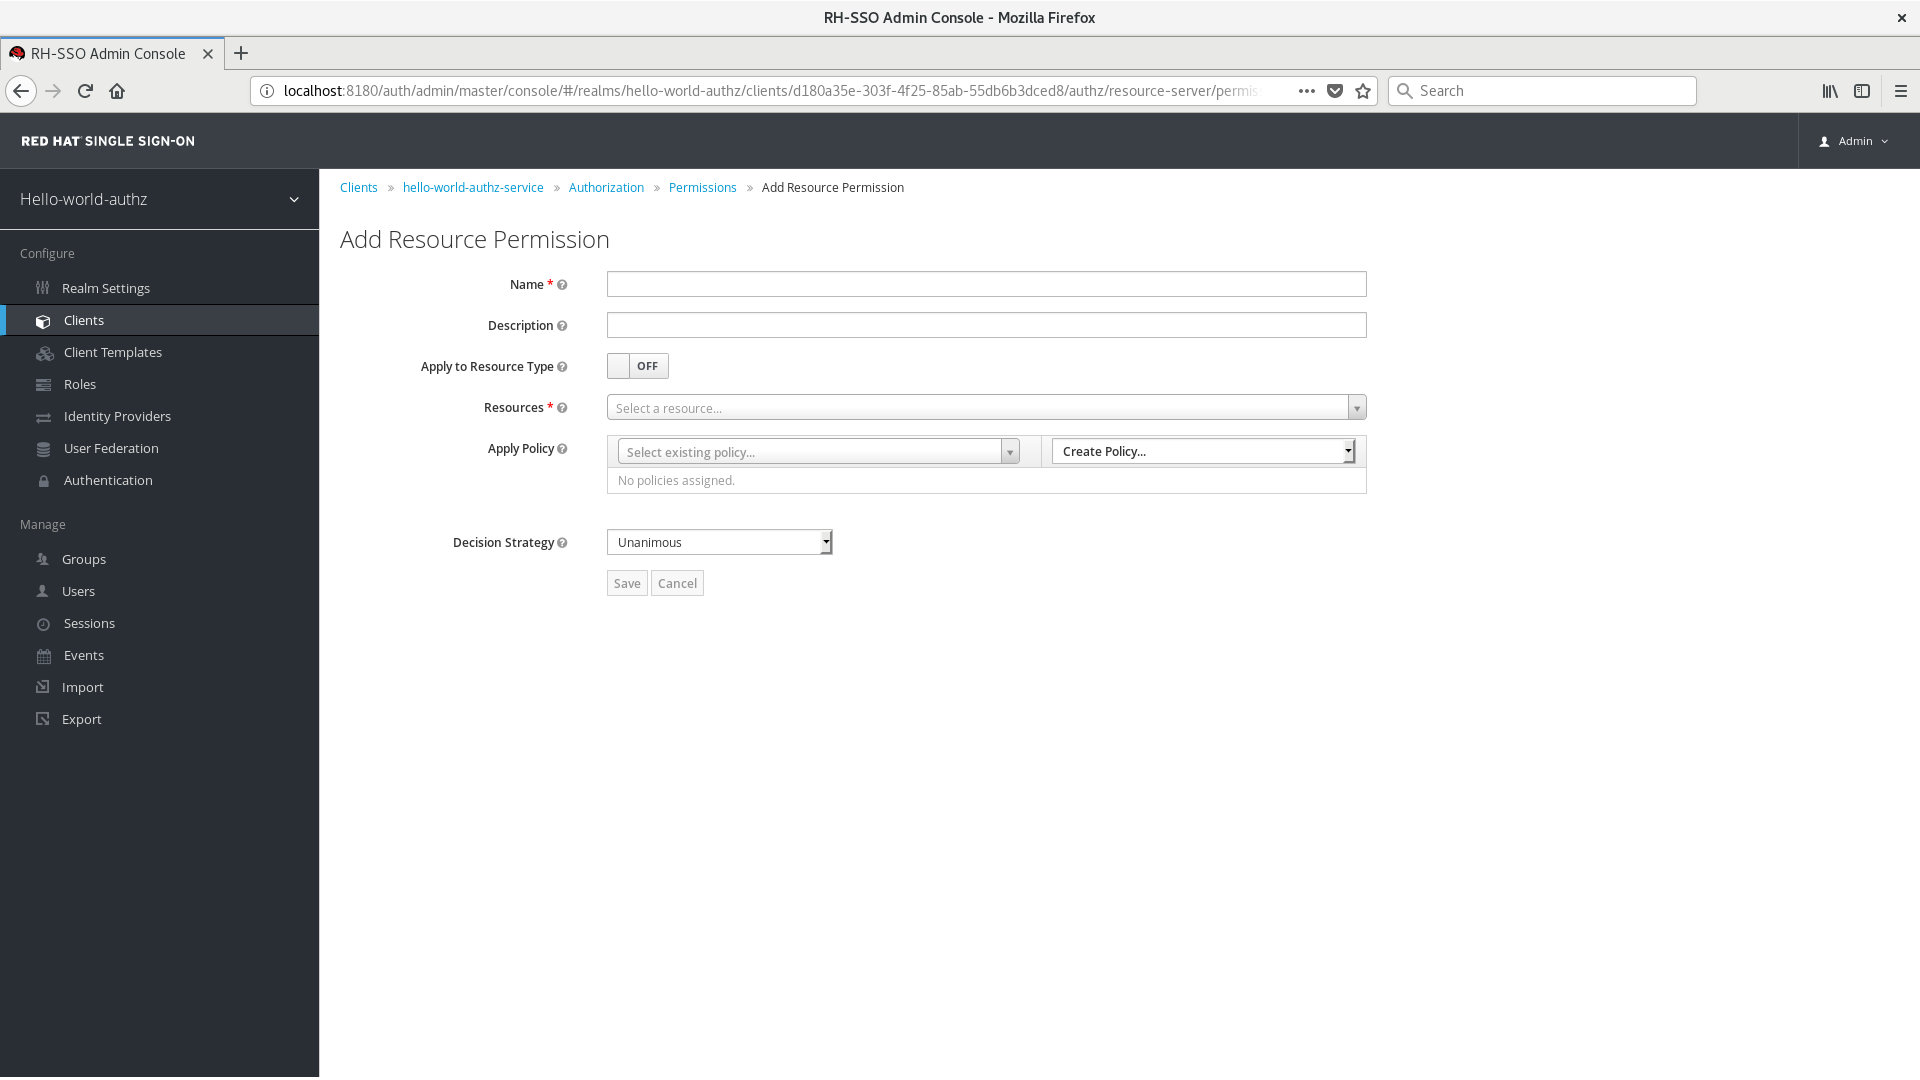Expand the Decision Strategy dropdown
This screenshot has width=1920, height=1080.
click(823, 542)
